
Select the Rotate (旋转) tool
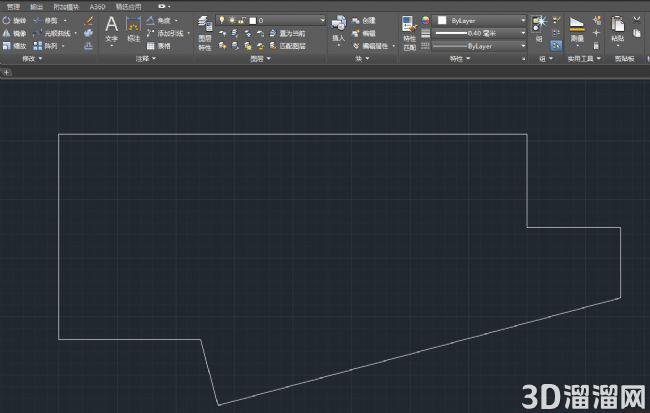14,21
